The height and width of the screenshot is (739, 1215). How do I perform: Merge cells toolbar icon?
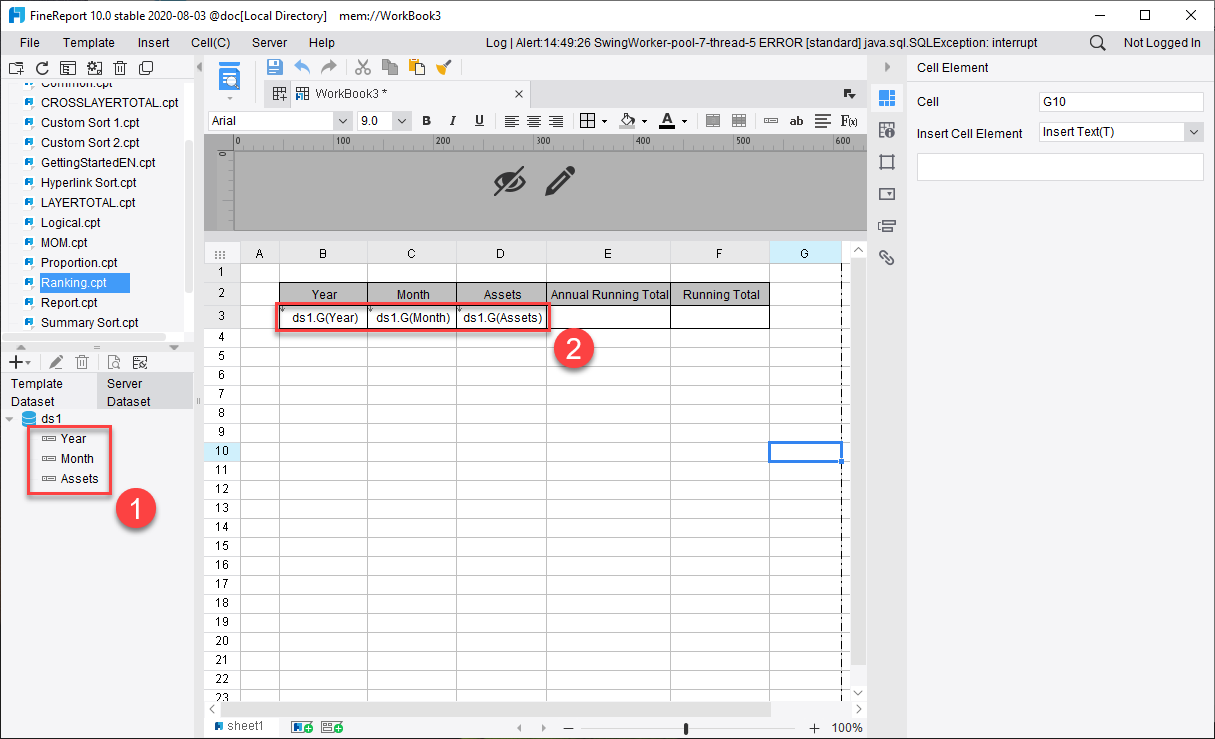click(713, 121)
